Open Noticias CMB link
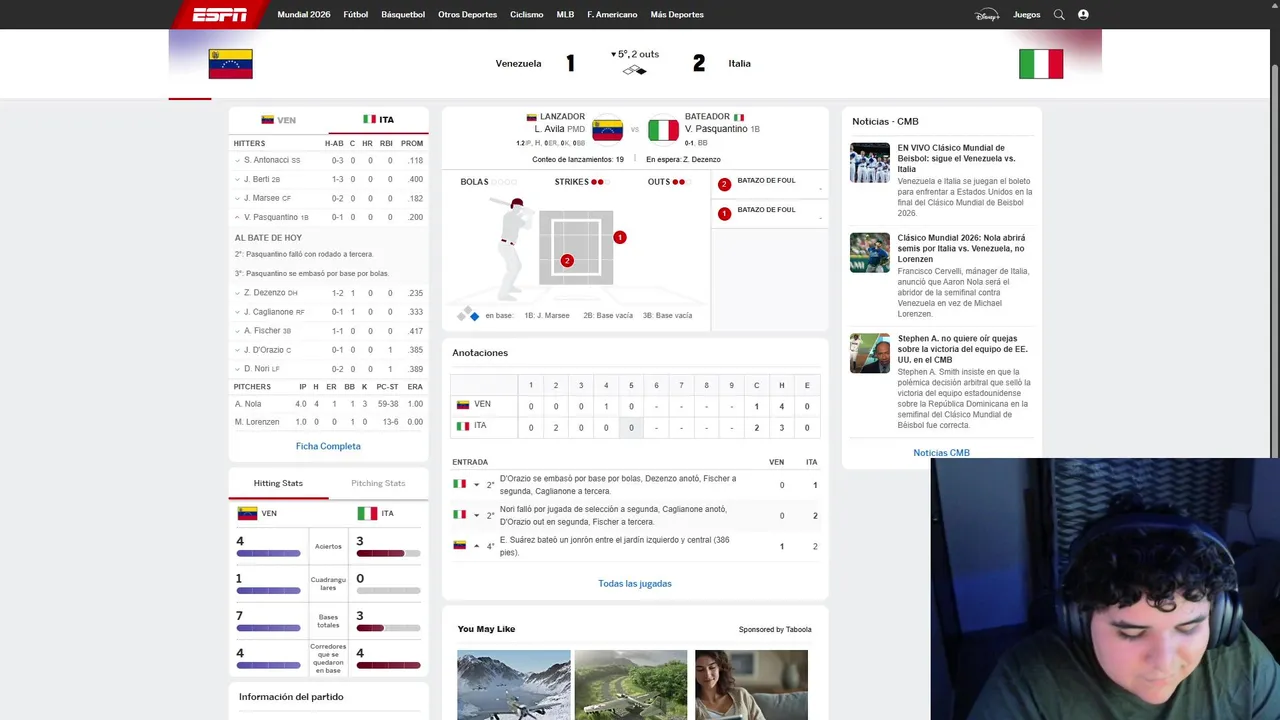Screen dimensions: 1280x720 pyautogui.click(x=941, y=453)
